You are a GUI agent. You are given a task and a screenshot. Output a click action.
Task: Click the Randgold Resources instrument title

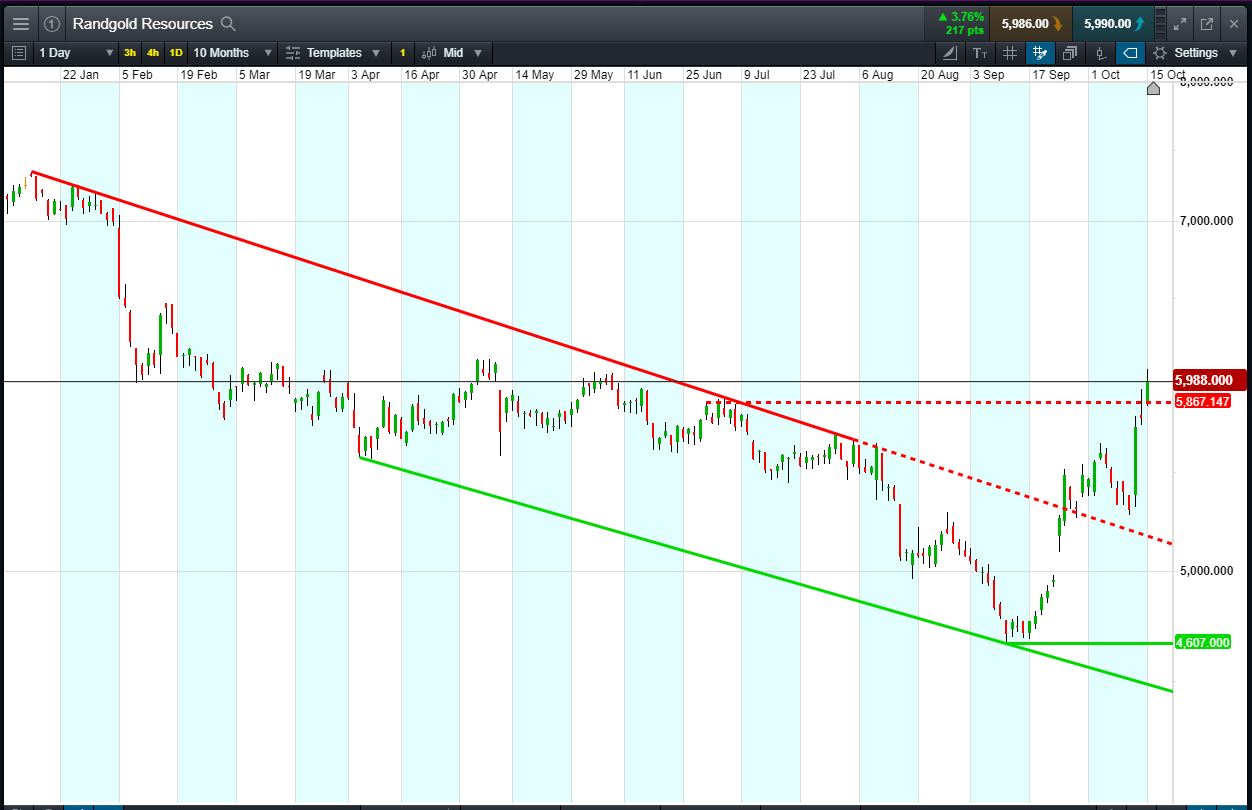pos(142,24)
